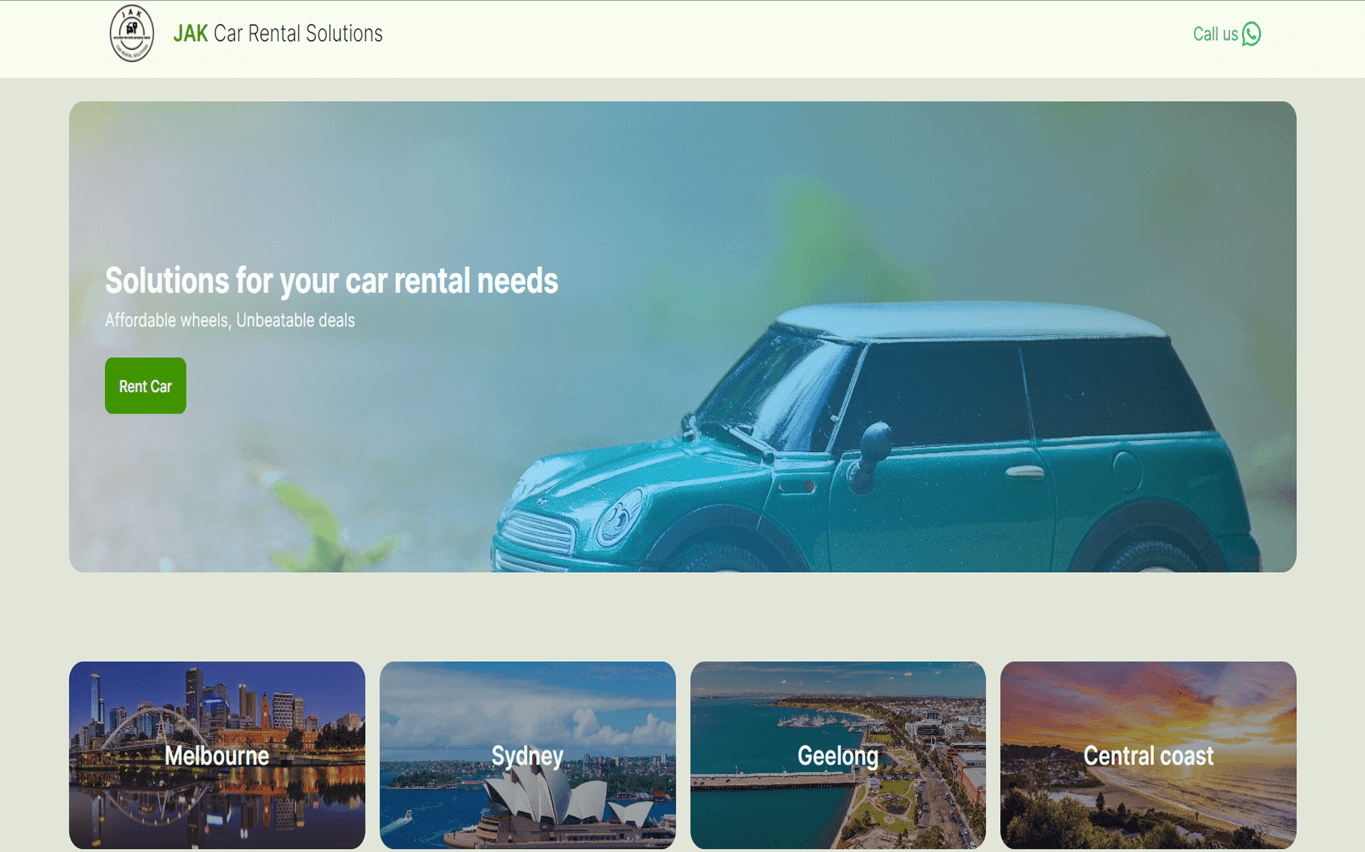Open the Call us link
Viewport: 1365px width, 852px height.
1227,34
